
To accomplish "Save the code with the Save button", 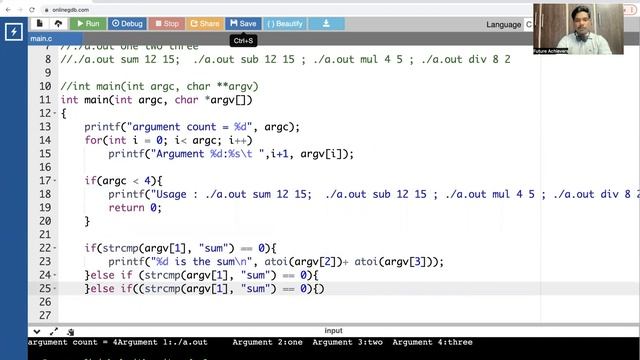I will 243,24.
